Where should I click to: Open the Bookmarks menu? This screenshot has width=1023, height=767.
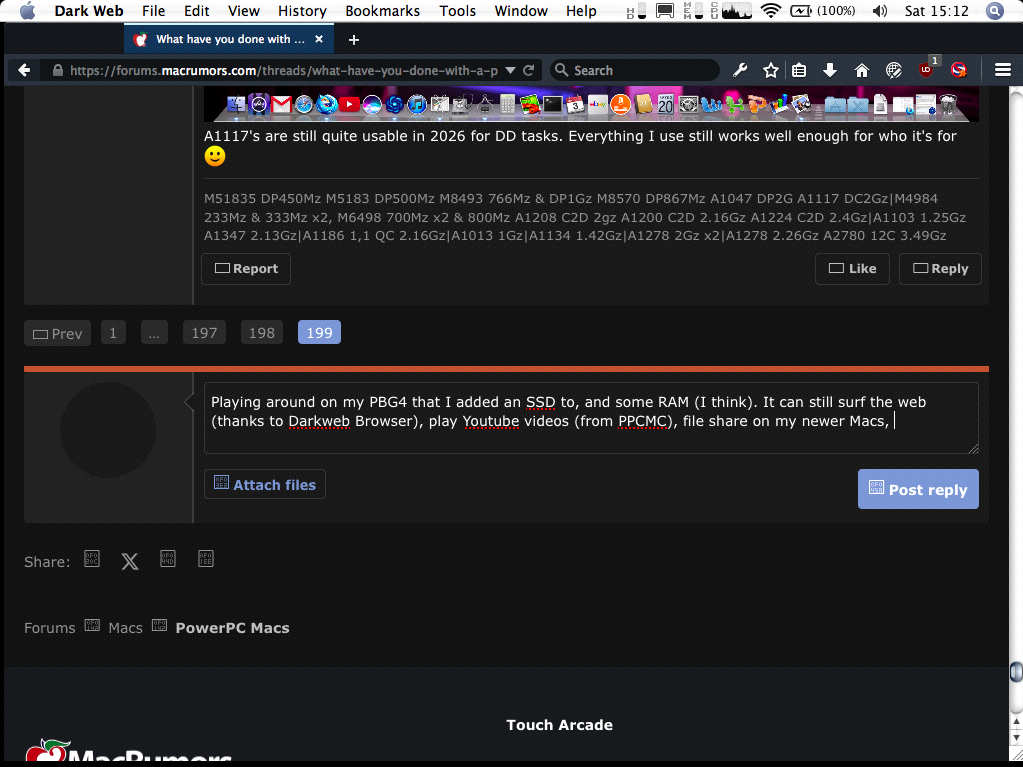pos(382,12)
